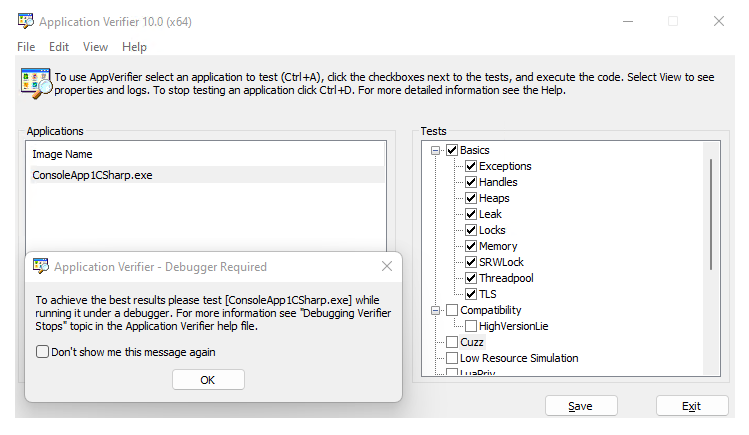Open the Help menu
The width and height of the screenshot is (749, 435).
tap(134, 47)
